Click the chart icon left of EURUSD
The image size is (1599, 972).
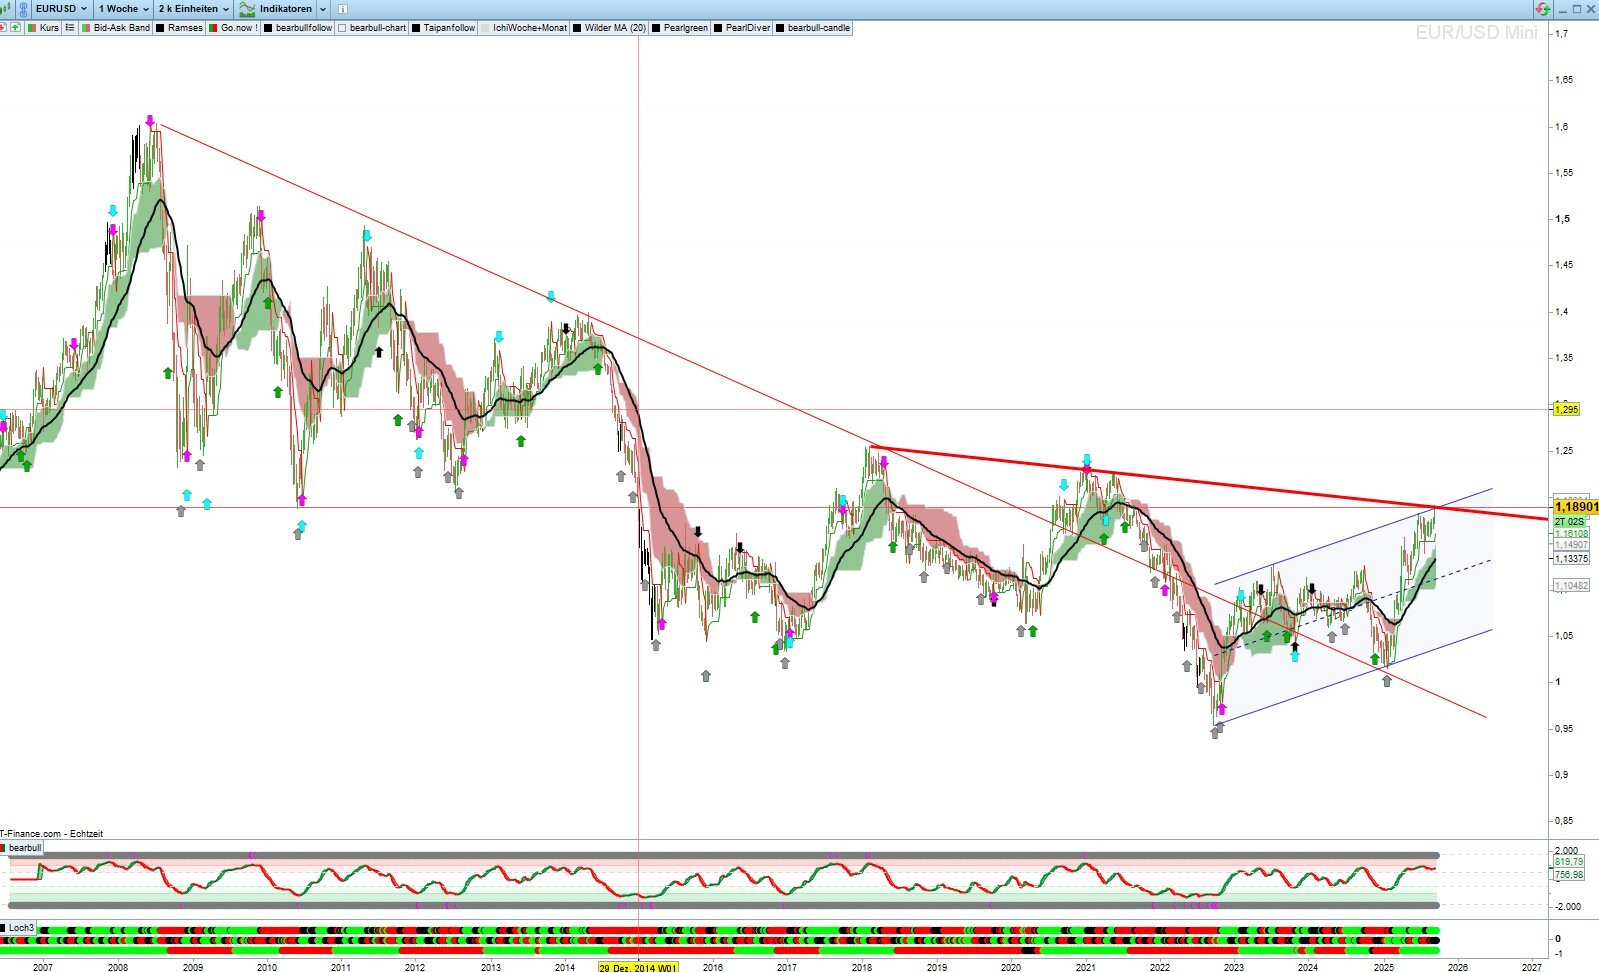(x=6, y=9)
